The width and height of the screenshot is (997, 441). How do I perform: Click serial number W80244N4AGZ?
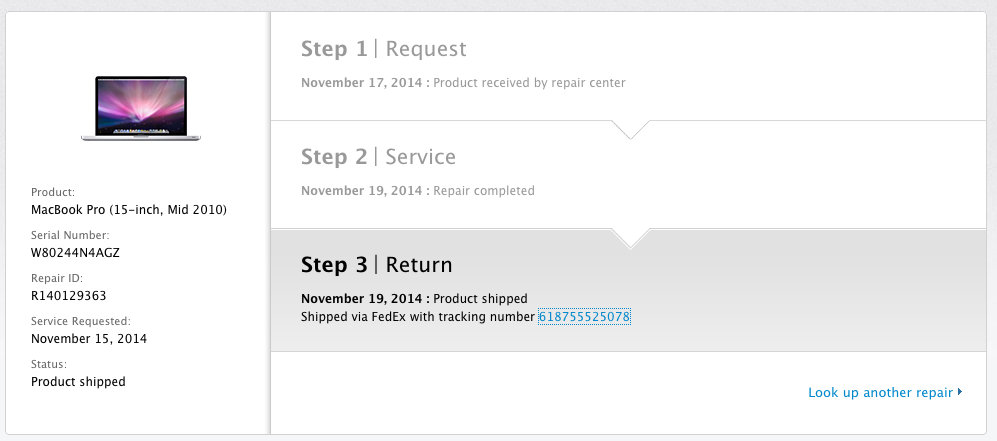77,253
